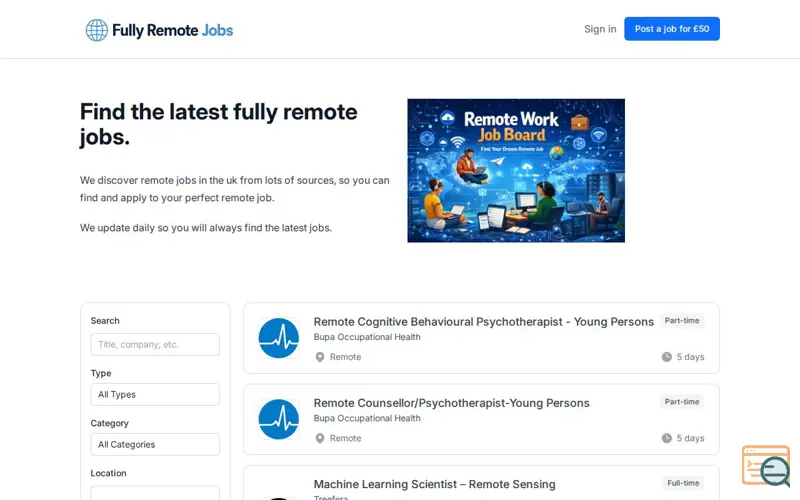Screen dimensions: 800x500
Task: Click Remote location text on Remote Counsellor job
Action: click(345, 438)
